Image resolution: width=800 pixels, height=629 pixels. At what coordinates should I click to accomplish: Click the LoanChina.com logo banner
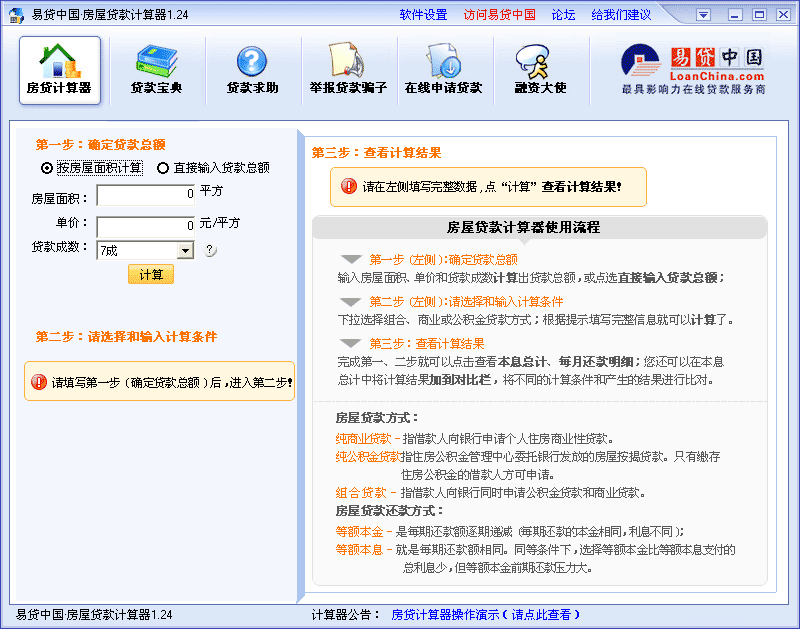[x=693, y=69]
